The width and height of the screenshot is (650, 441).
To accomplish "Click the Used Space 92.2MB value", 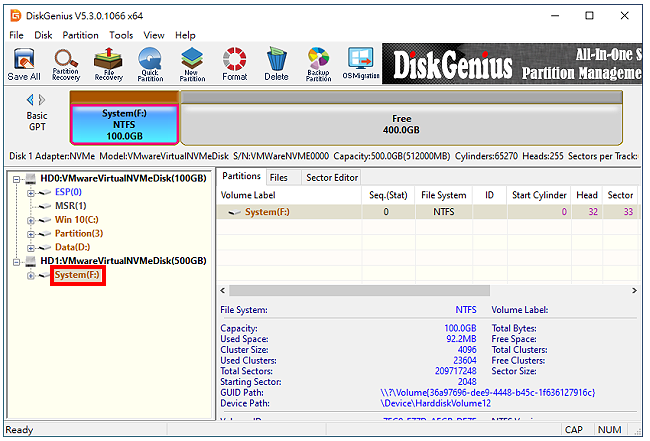I will (461, 339).
